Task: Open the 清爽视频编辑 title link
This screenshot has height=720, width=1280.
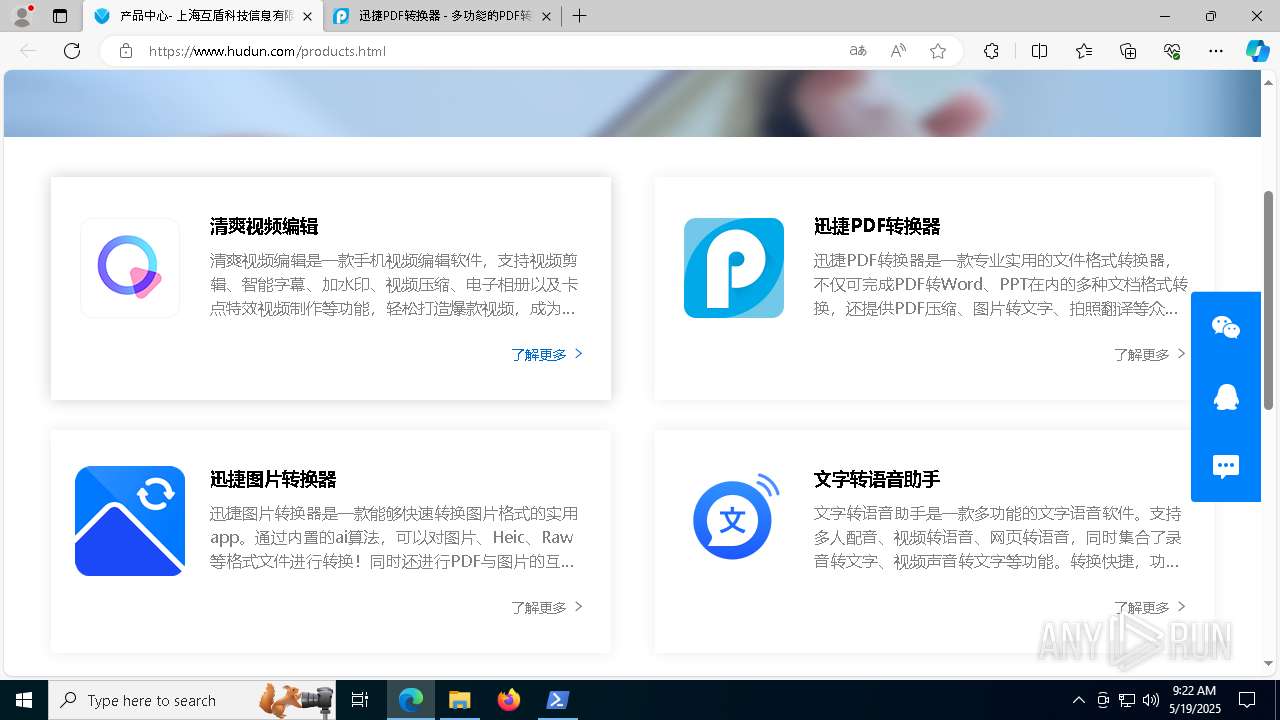Action: pos(264,226)
